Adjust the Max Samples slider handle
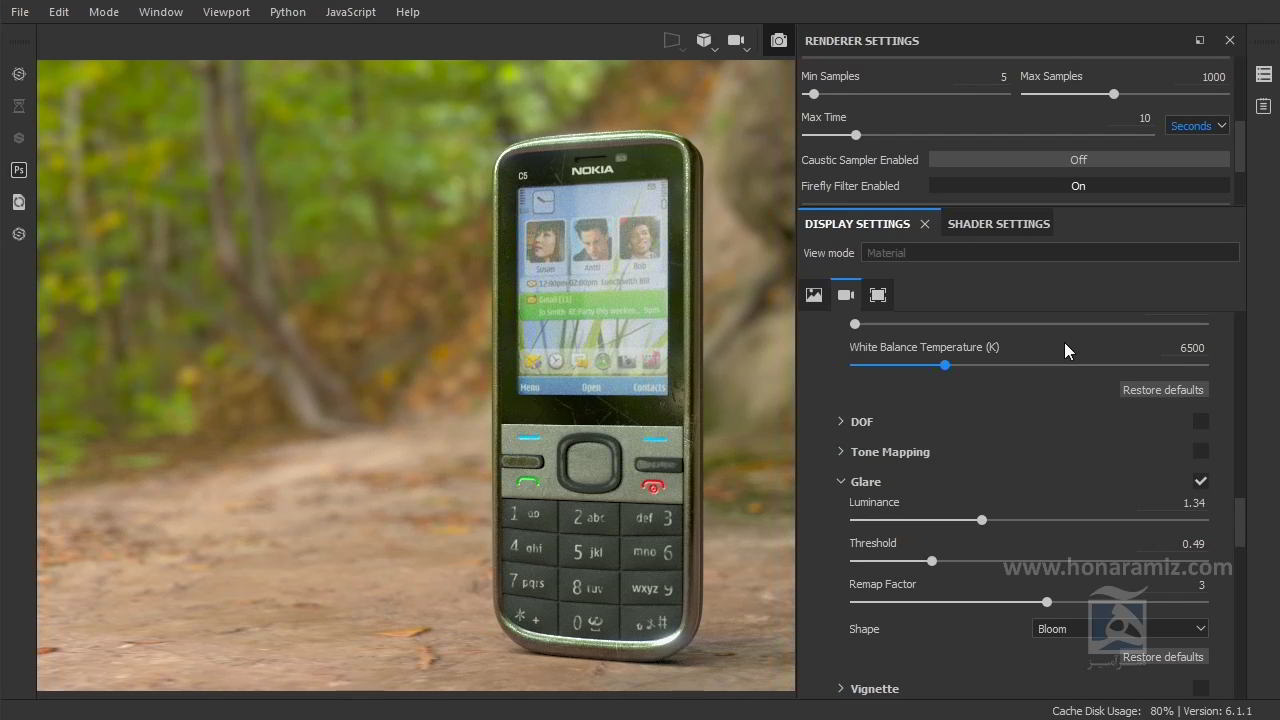Viewport: 1280px width, 720px height. point(1114,94)
